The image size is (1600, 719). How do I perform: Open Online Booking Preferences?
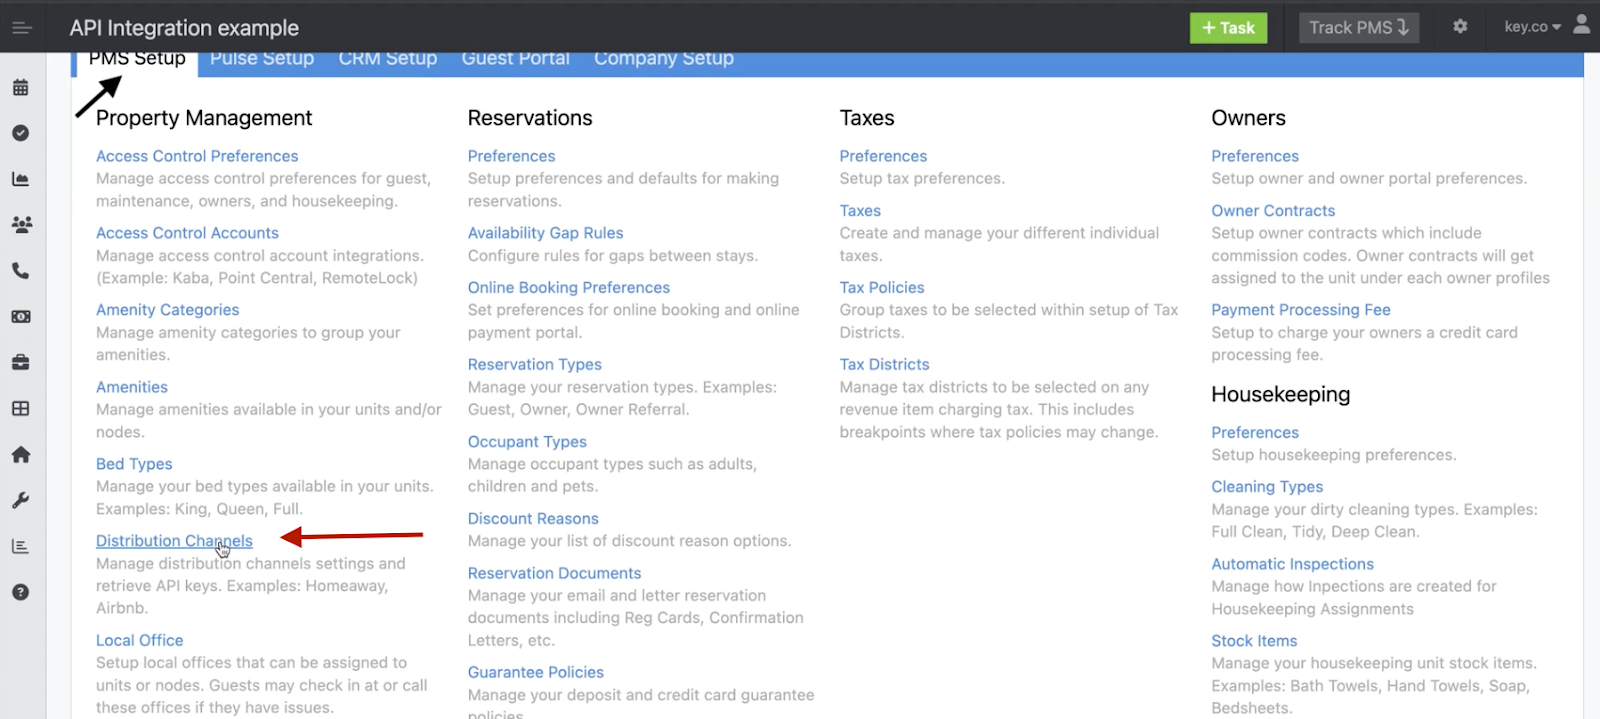click(569, 287)
